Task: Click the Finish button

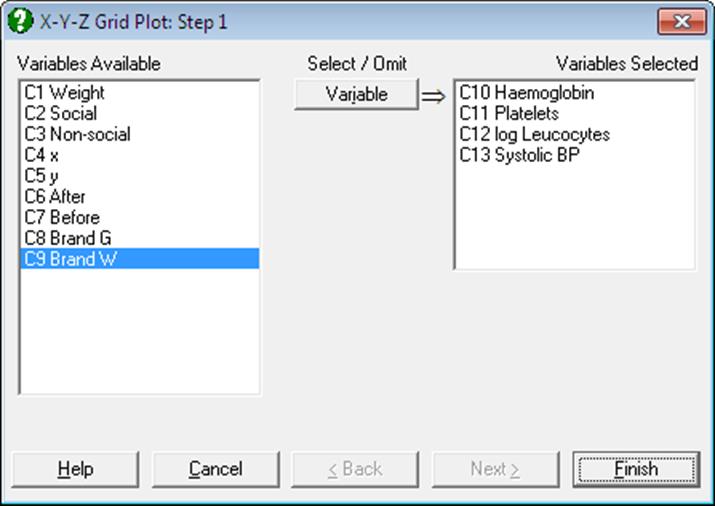Action: (x=636, y=469)
